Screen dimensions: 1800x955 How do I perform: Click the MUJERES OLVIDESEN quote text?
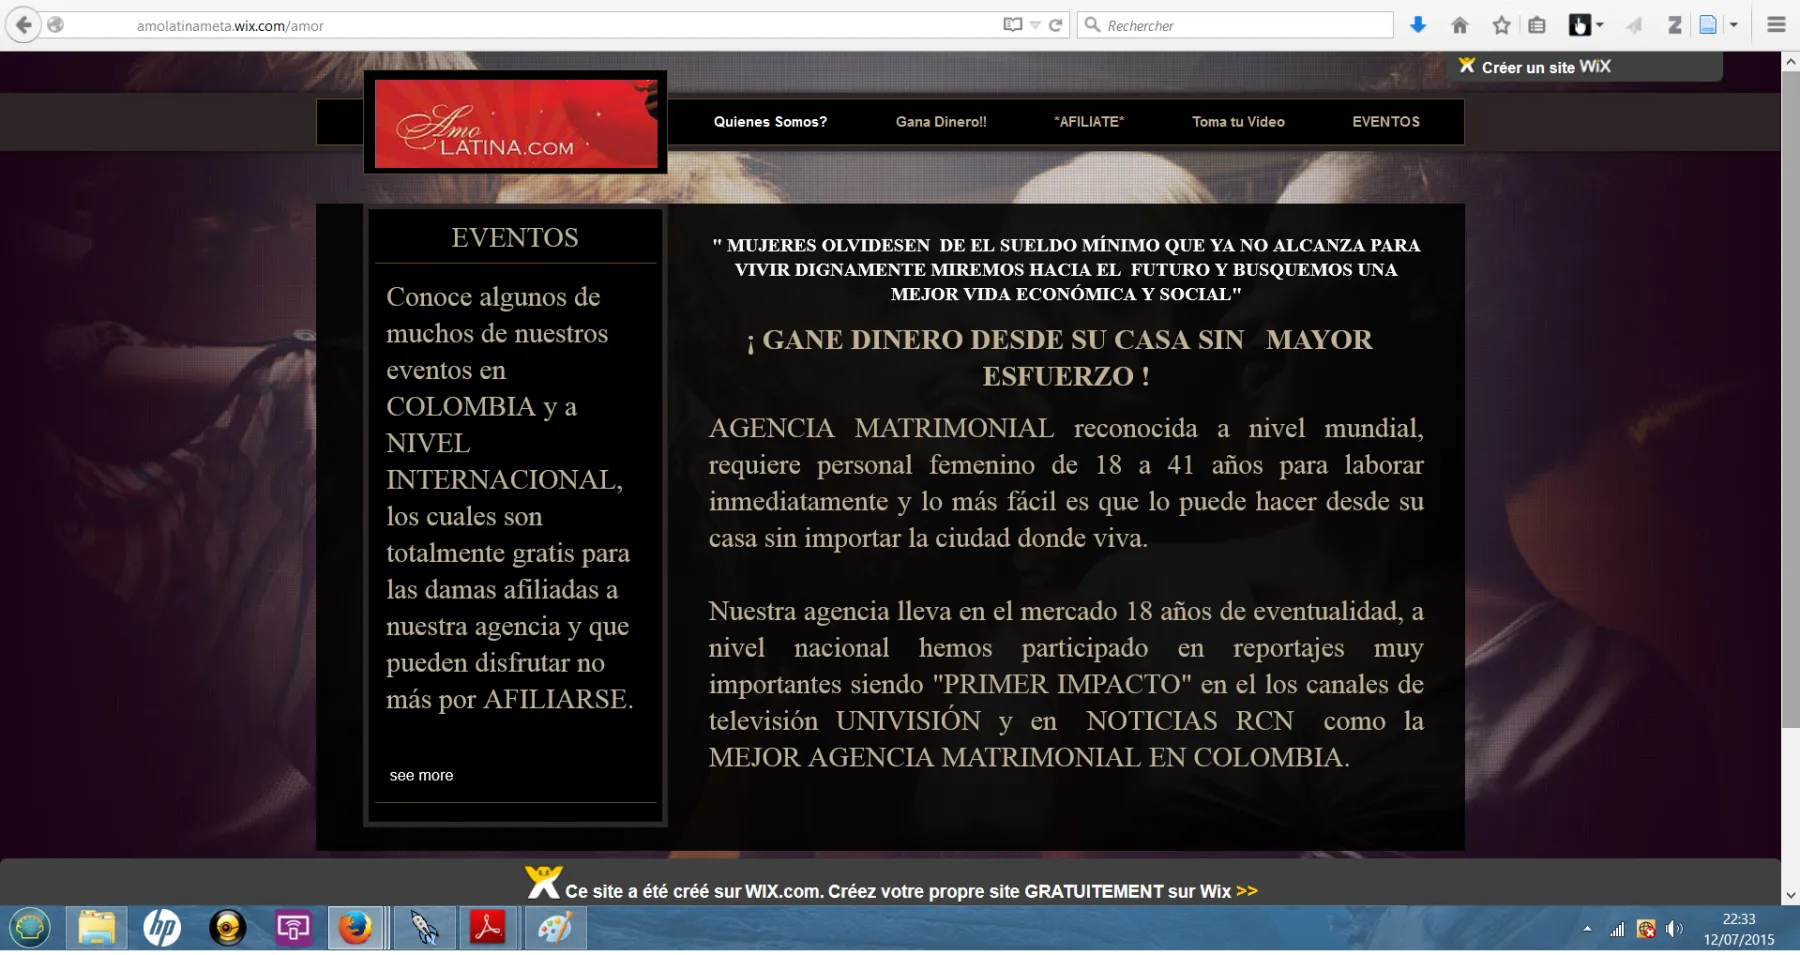point(1066,269)
